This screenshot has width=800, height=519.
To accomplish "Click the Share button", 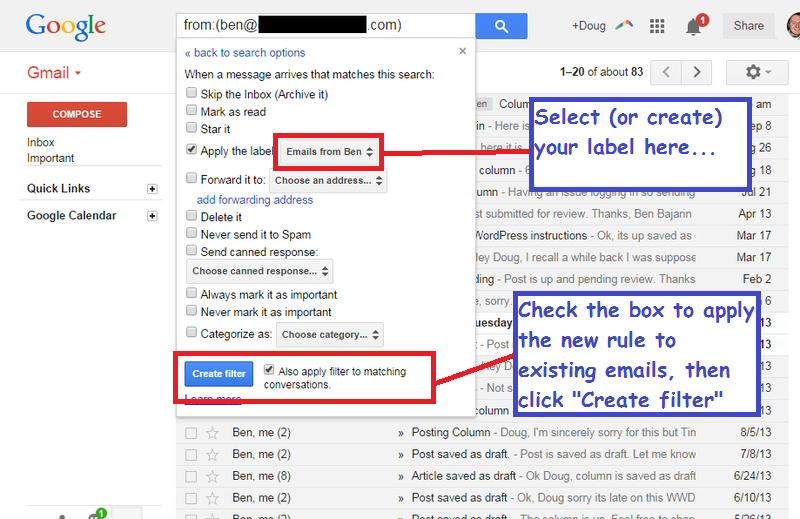I will tap(748, 26).
